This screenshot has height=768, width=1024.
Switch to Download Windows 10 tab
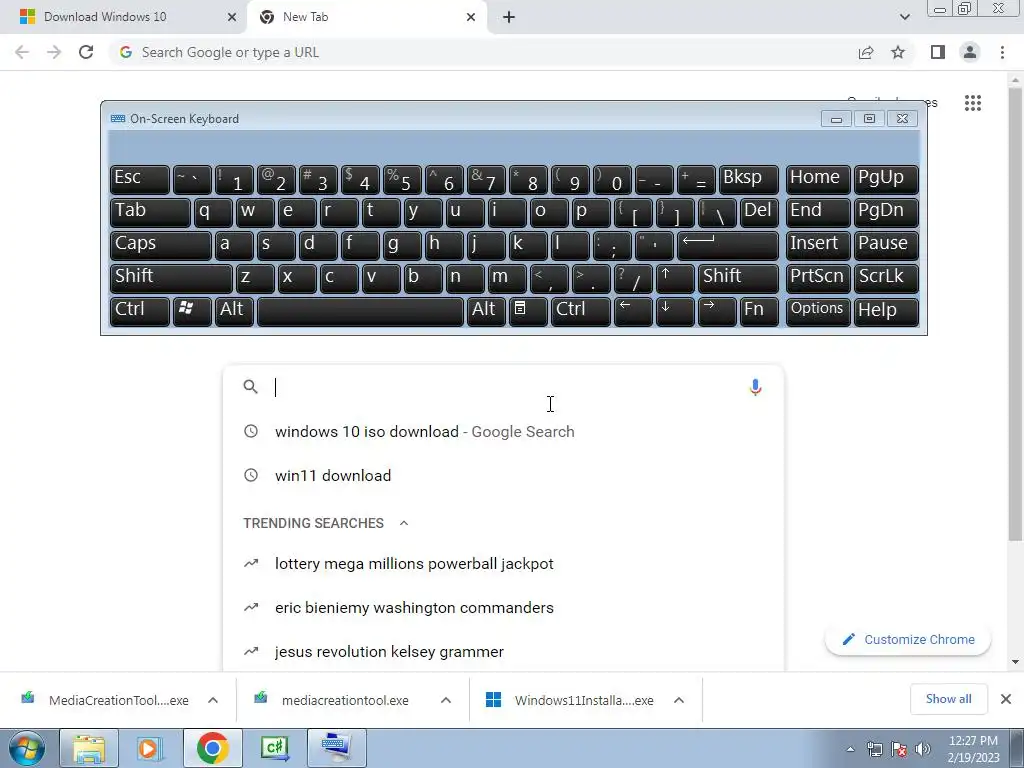click(123, 17)
